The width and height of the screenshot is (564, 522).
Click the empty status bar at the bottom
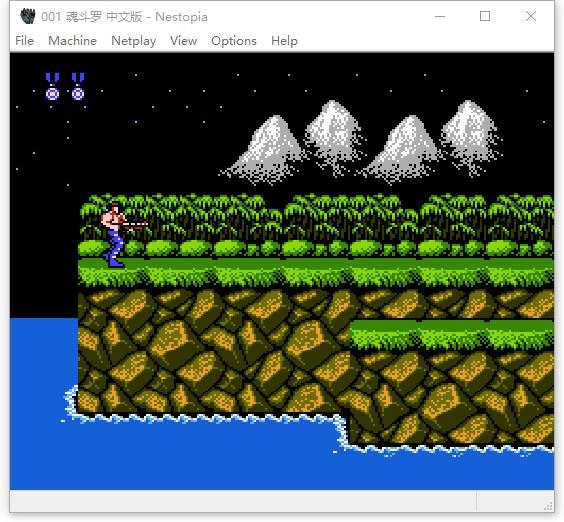coord(243,501)
